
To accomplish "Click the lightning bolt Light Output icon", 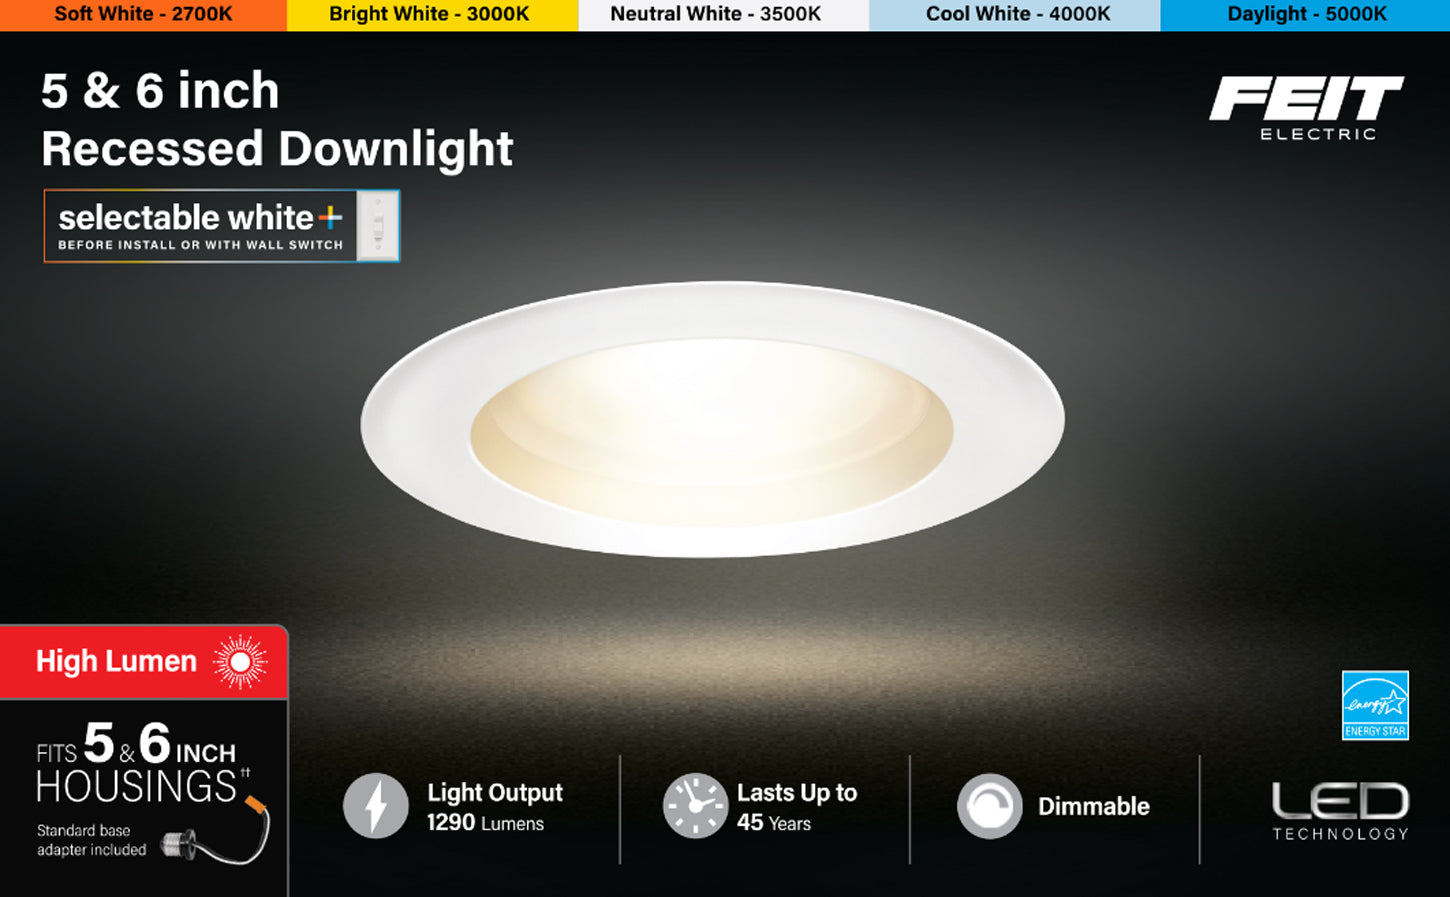I will coord(376,806).
